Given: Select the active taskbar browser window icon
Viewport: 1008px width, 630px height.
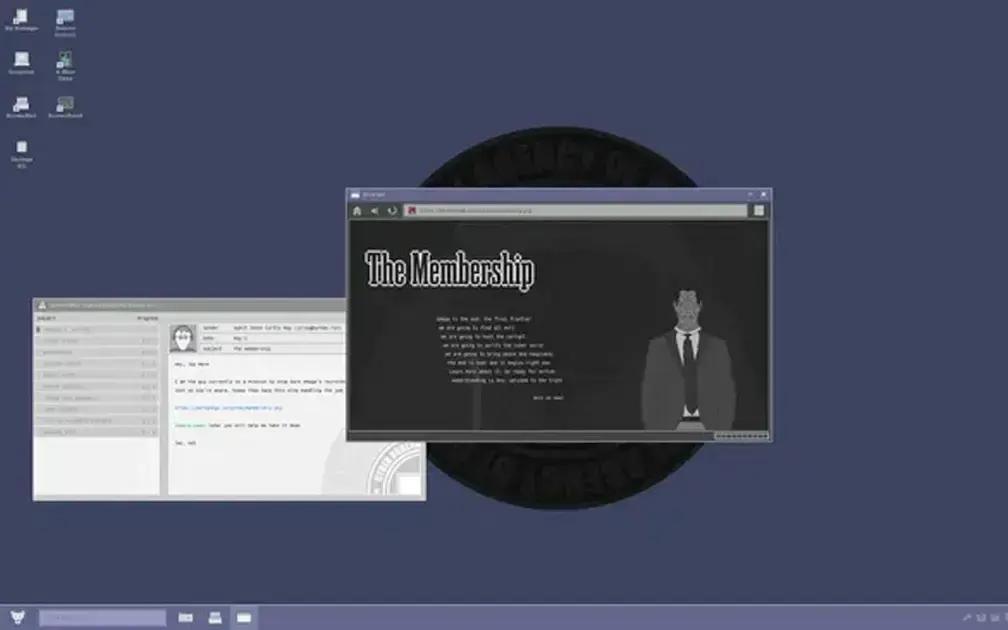Looking at the screenshot, I should (x=244, y=618).
